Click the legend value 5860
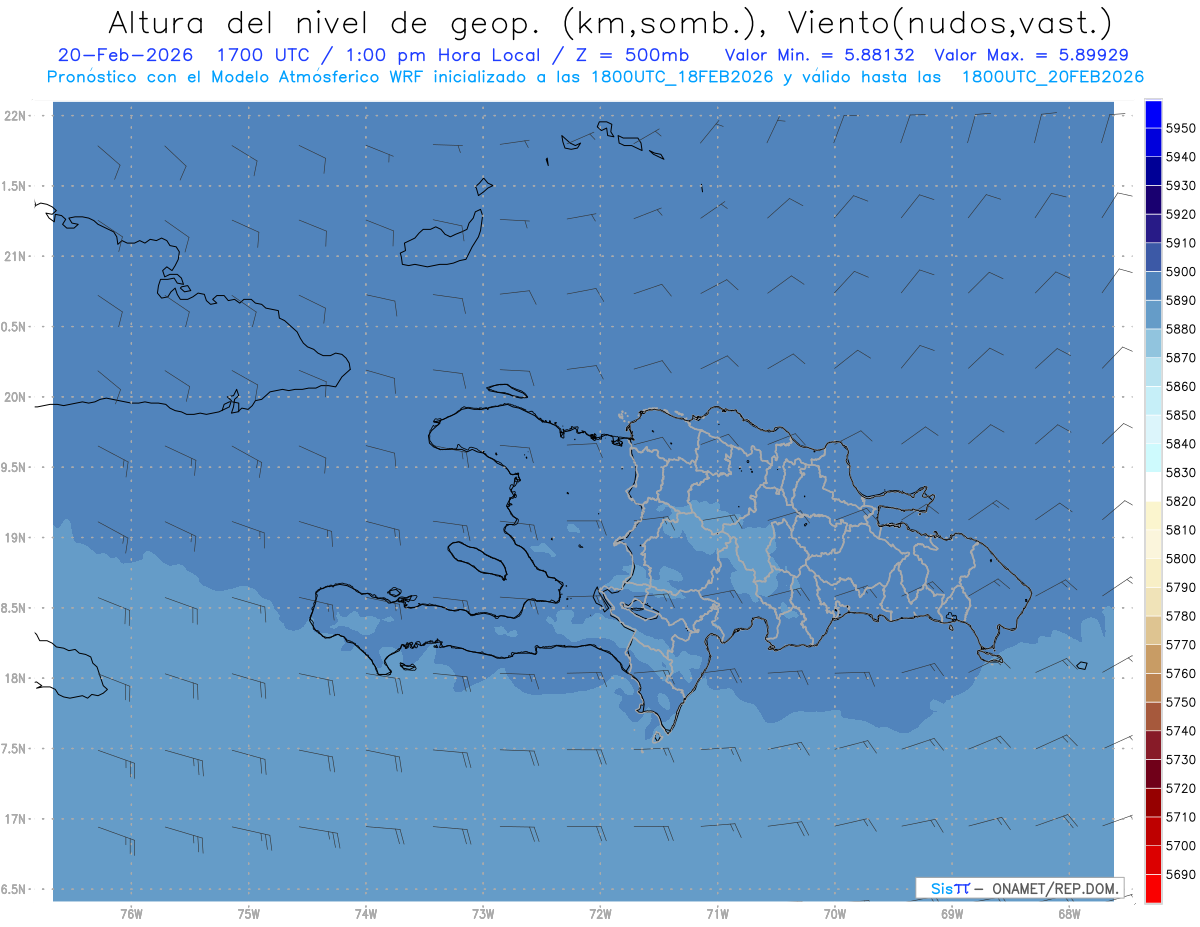The width and height of the screenshot is (1200, 927). click(x=1180, y=387)
